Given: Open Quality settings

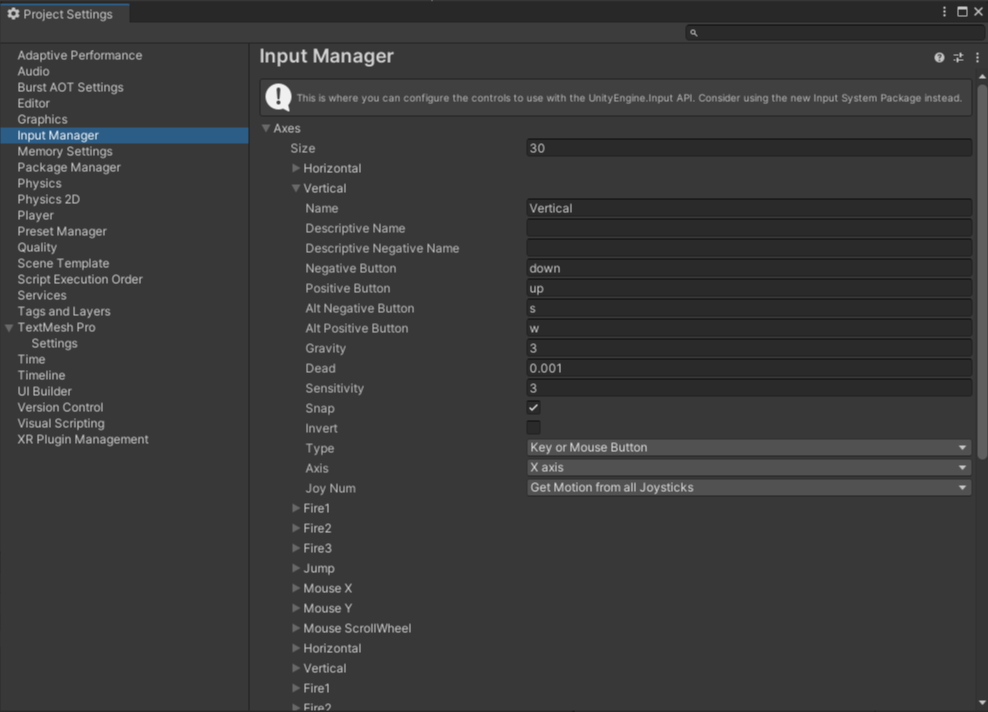Looking at the screenshot, I should tap(37, 248).
